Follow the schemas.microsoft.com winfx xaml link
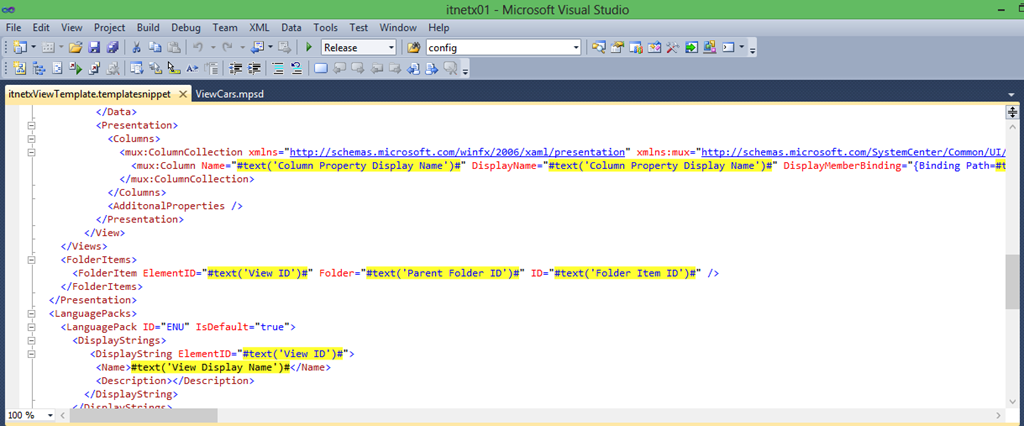 coord(457,152)
